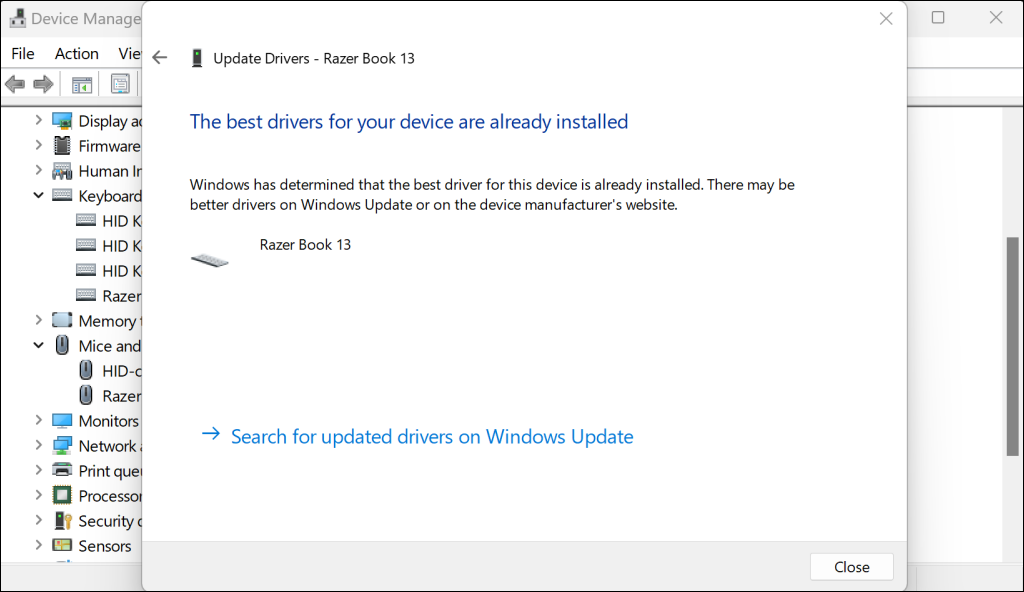Click the back arrow in Update Drivers dialog
1024x592 pixels.
[x=160, y=58]
